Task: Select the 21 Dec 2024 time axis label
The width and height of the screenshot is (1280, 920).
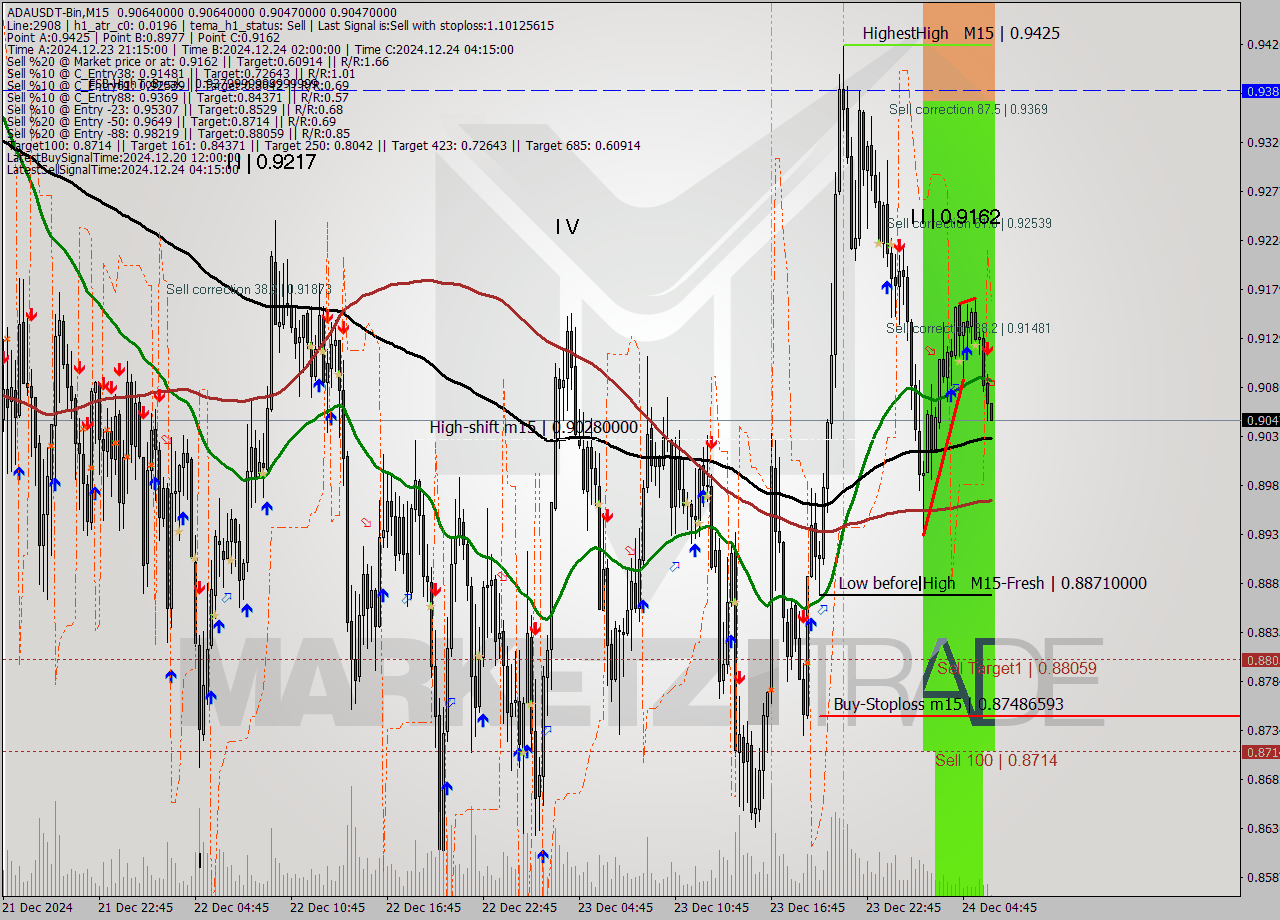Action: [x=38, y=908]
